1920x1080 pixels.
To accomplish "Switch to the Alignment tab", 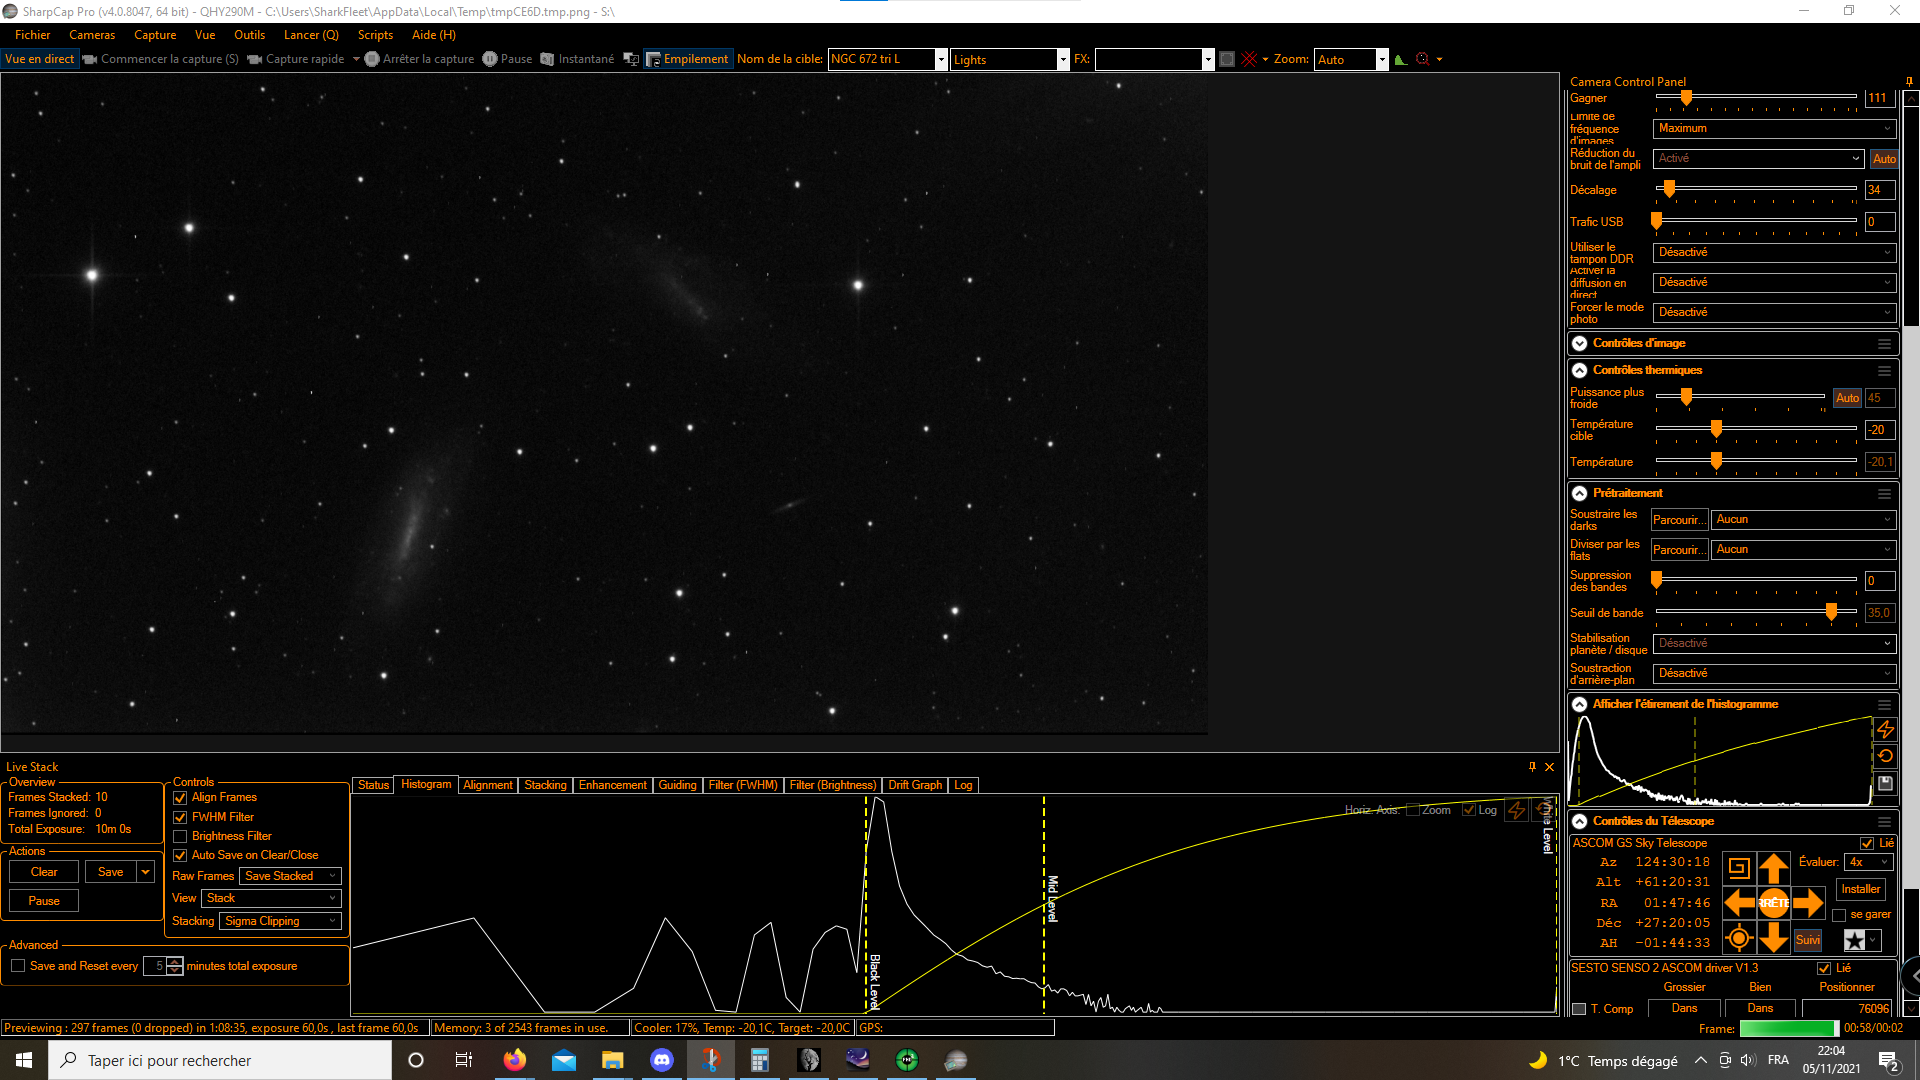I will (488, 785).
